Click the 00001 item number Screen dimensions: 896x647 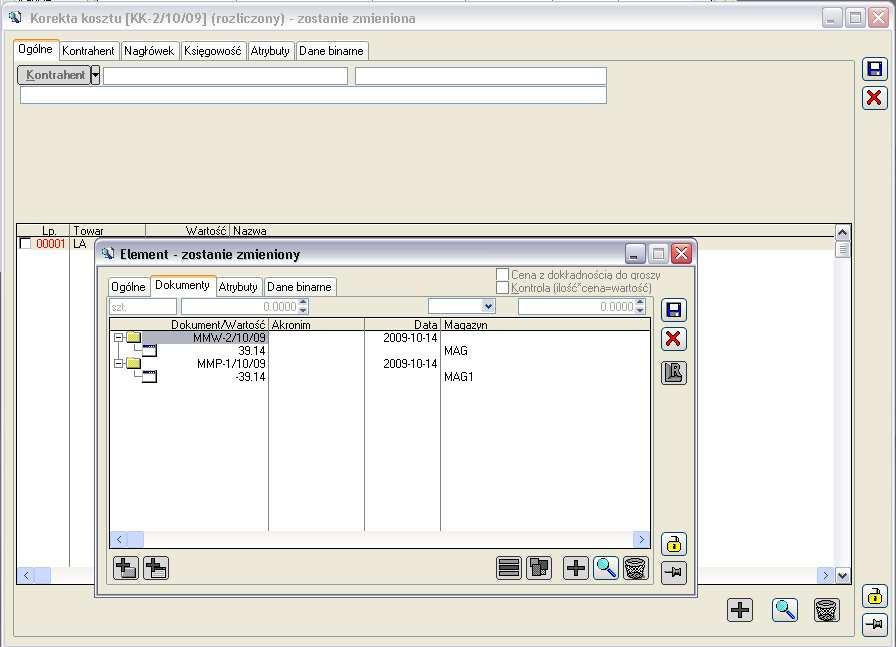click(x=51, y=244)
